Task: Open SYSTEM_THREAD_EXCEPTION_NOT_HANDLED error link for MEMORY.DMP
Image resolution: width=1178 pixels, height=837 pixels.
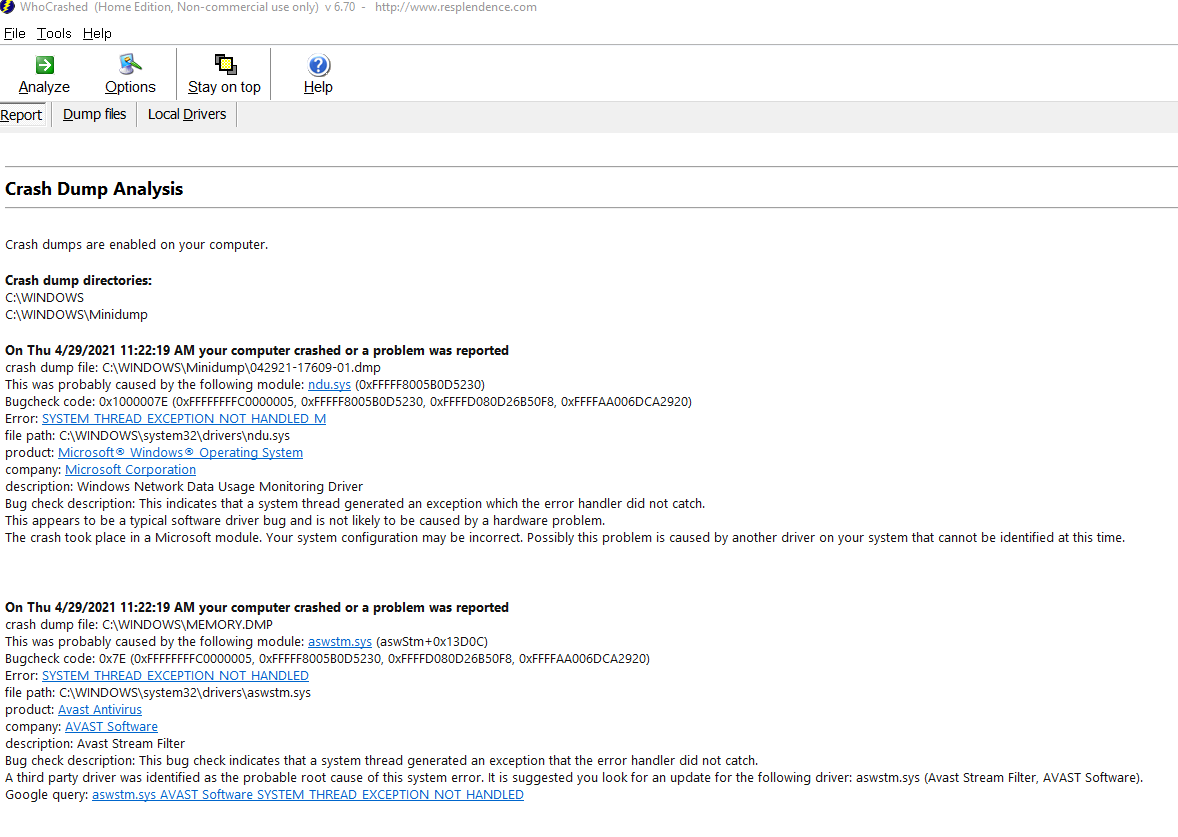Action: point(175,675)
